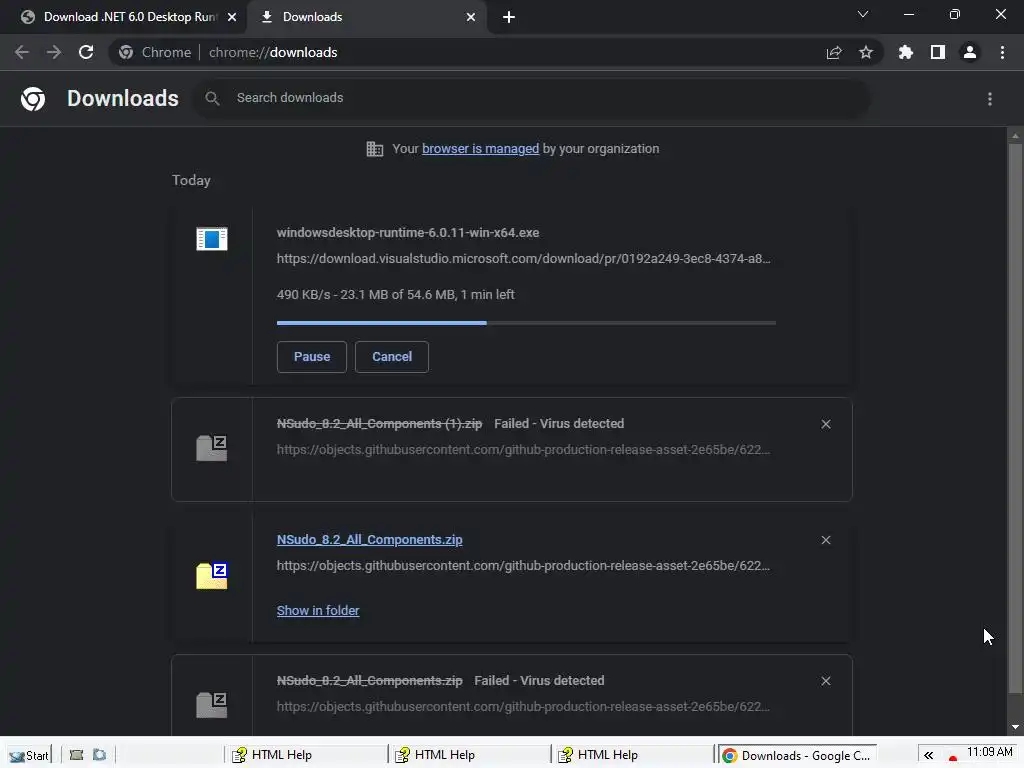Click the windowsdesktop-runtime source URL

tap(524, 259)
